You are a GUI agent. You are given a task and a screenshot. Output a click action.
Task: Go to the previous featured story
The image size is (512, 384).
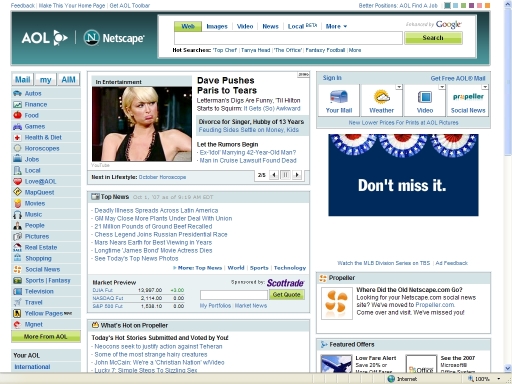(274, 175)
